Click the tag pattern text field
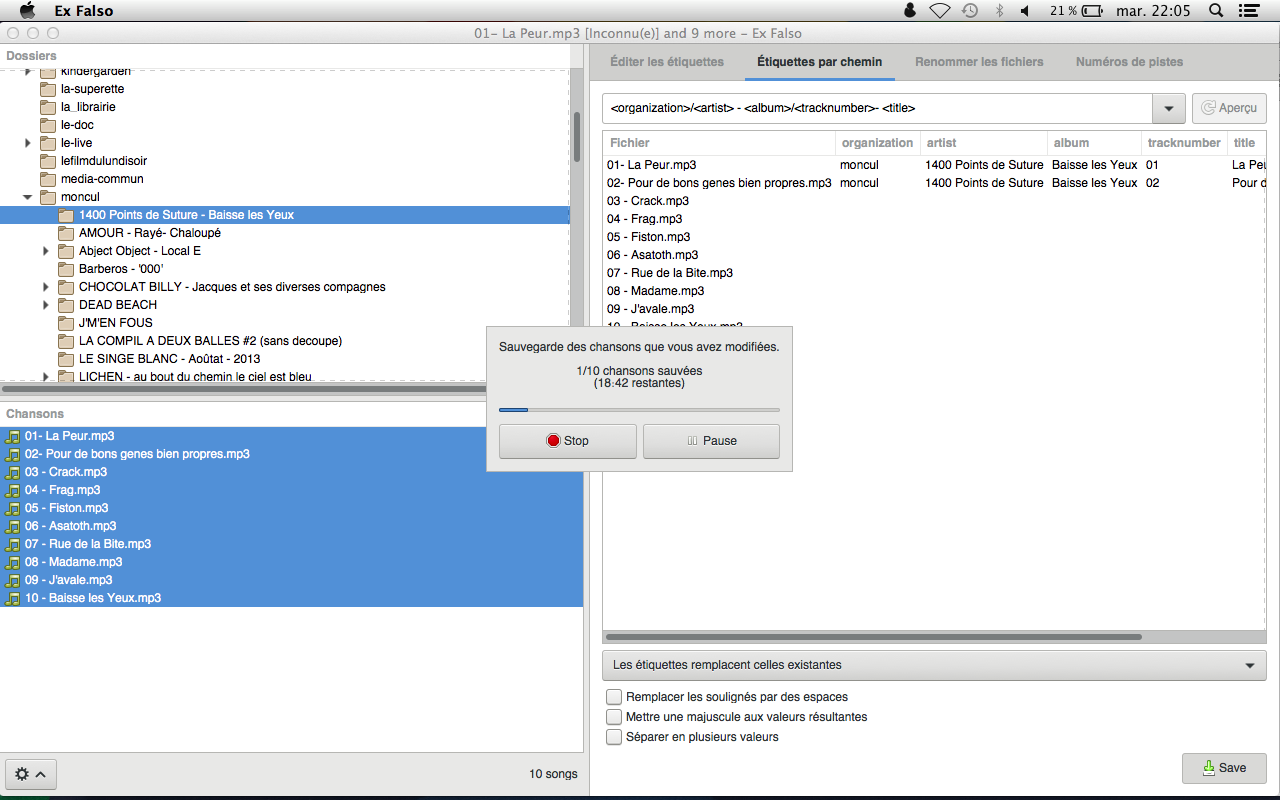 click(877, 108)
